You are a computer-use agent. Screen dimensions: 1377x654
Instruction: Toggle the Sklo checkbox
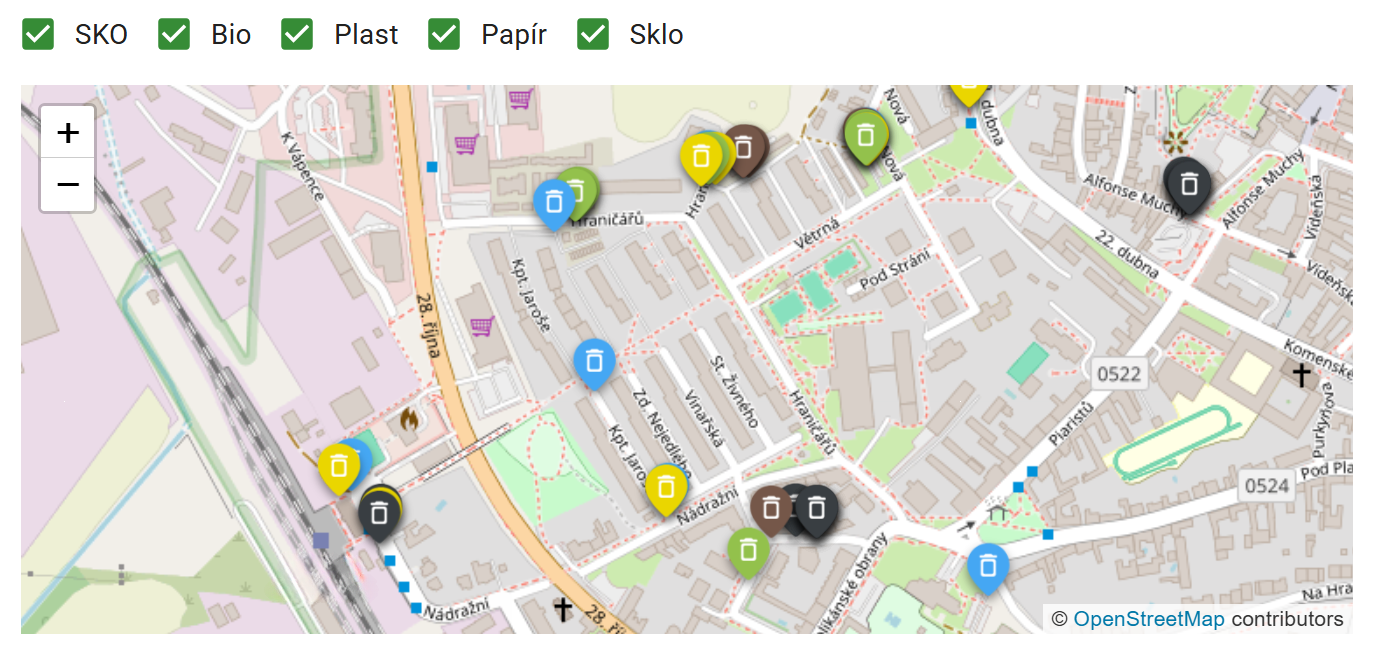coord(593,34)
